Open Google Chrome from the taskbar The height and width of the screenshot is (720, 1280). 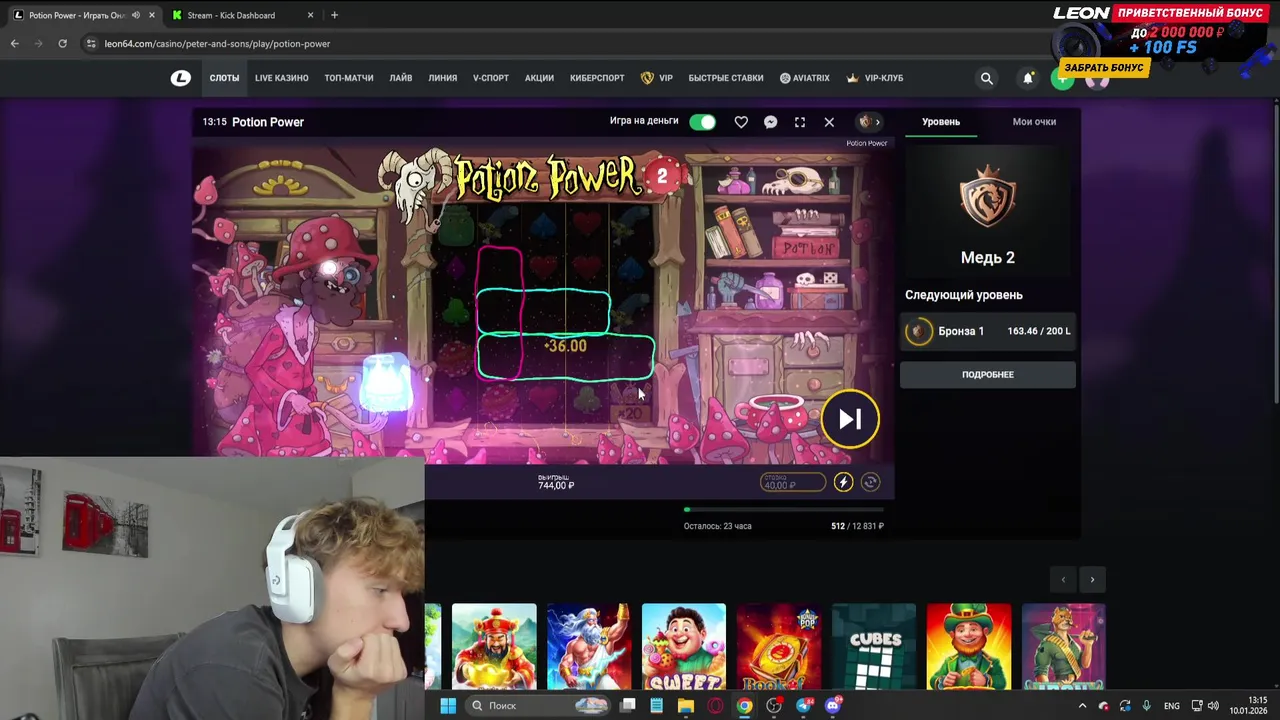(x=745, y=706)
